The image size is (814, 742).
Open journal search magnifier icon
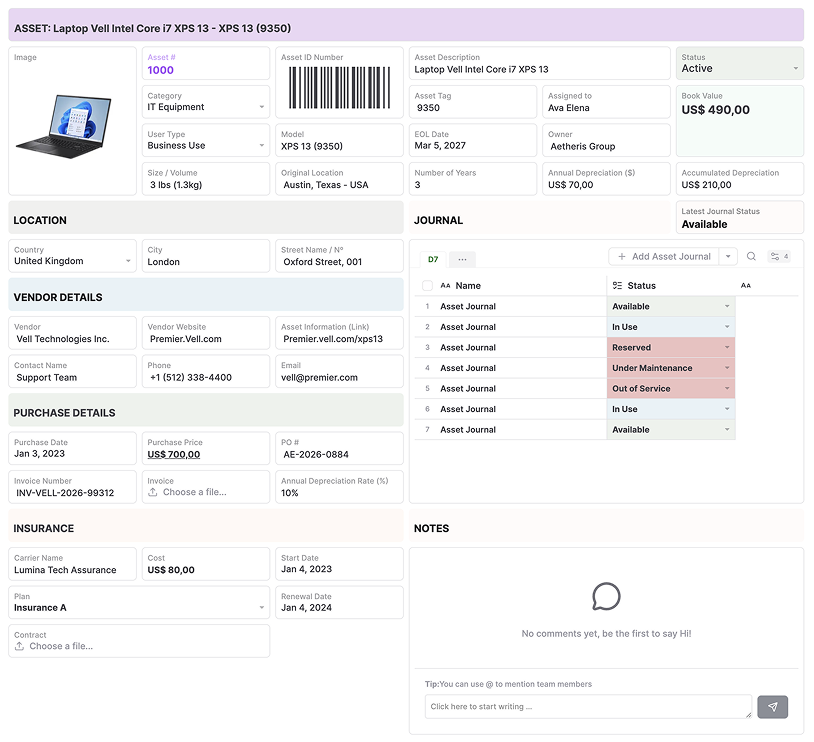coord(751,257)
